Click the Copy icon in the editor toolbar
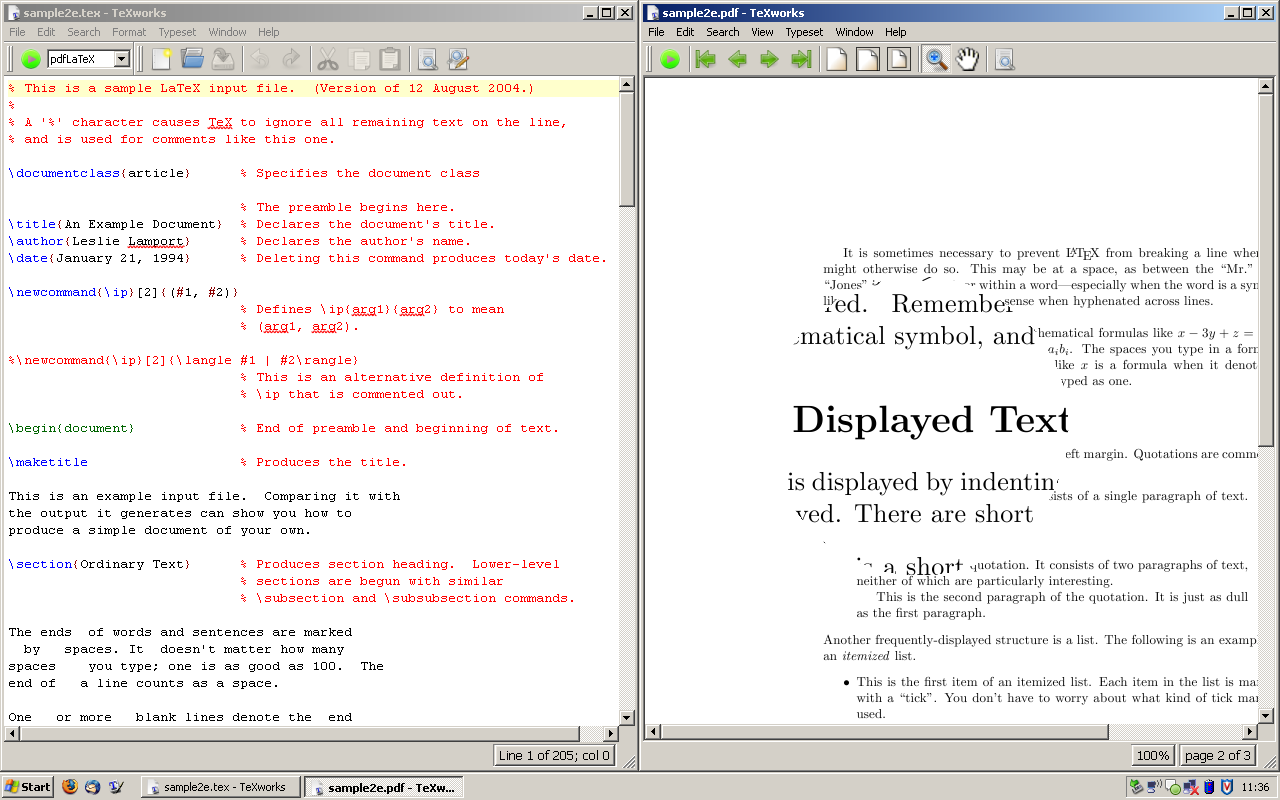The image size is (1280, 800). pos(359,59)
